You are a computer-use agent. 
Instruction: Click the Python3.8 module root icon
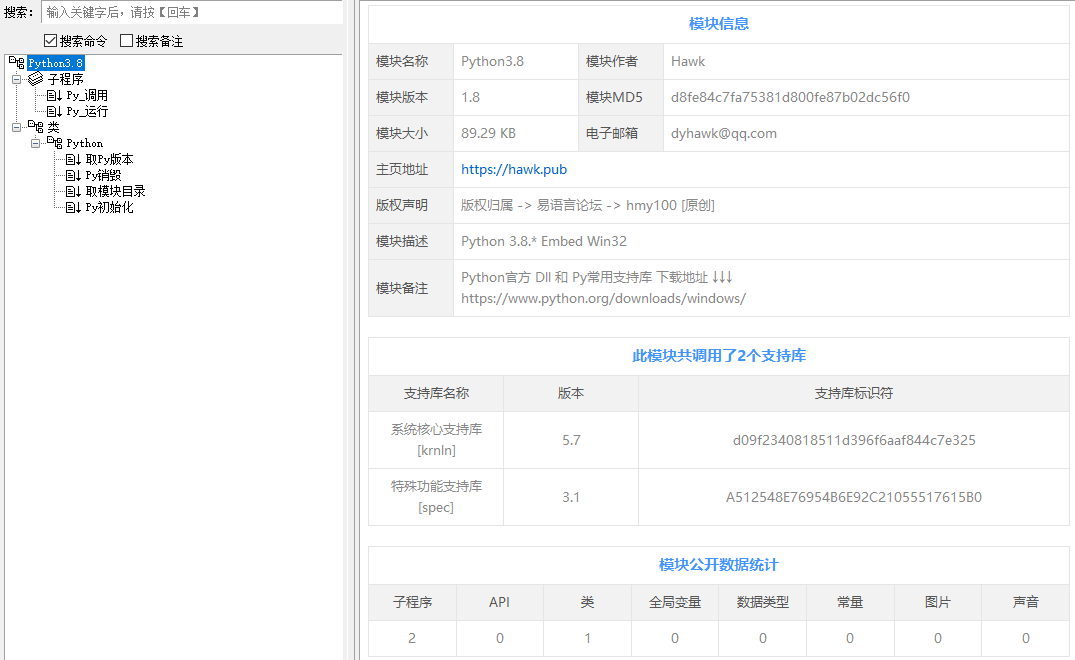point(17,62)
